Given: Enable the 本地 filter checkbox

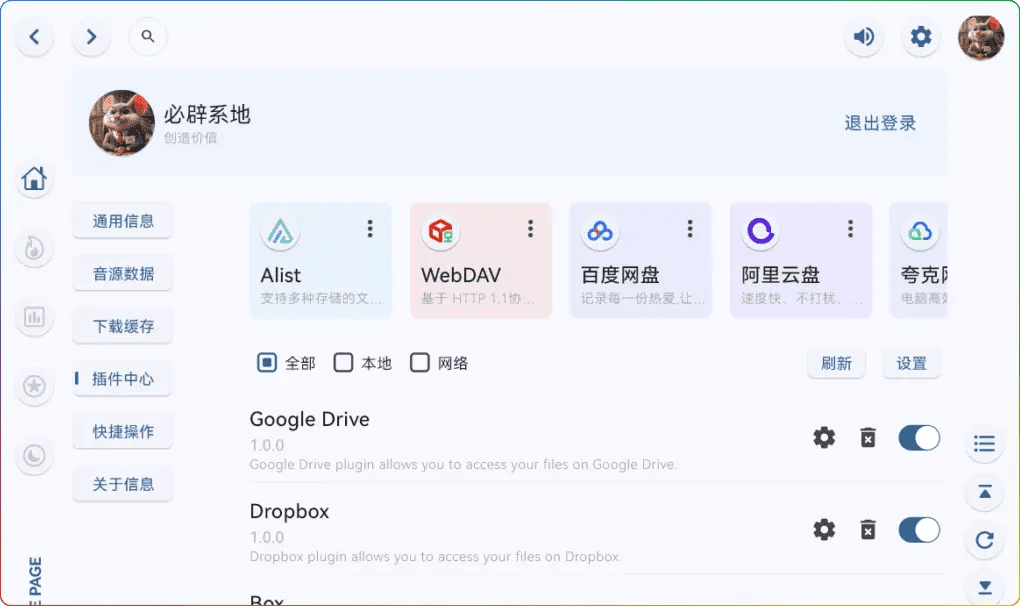Looking at the screenshot, I should 343,363.
